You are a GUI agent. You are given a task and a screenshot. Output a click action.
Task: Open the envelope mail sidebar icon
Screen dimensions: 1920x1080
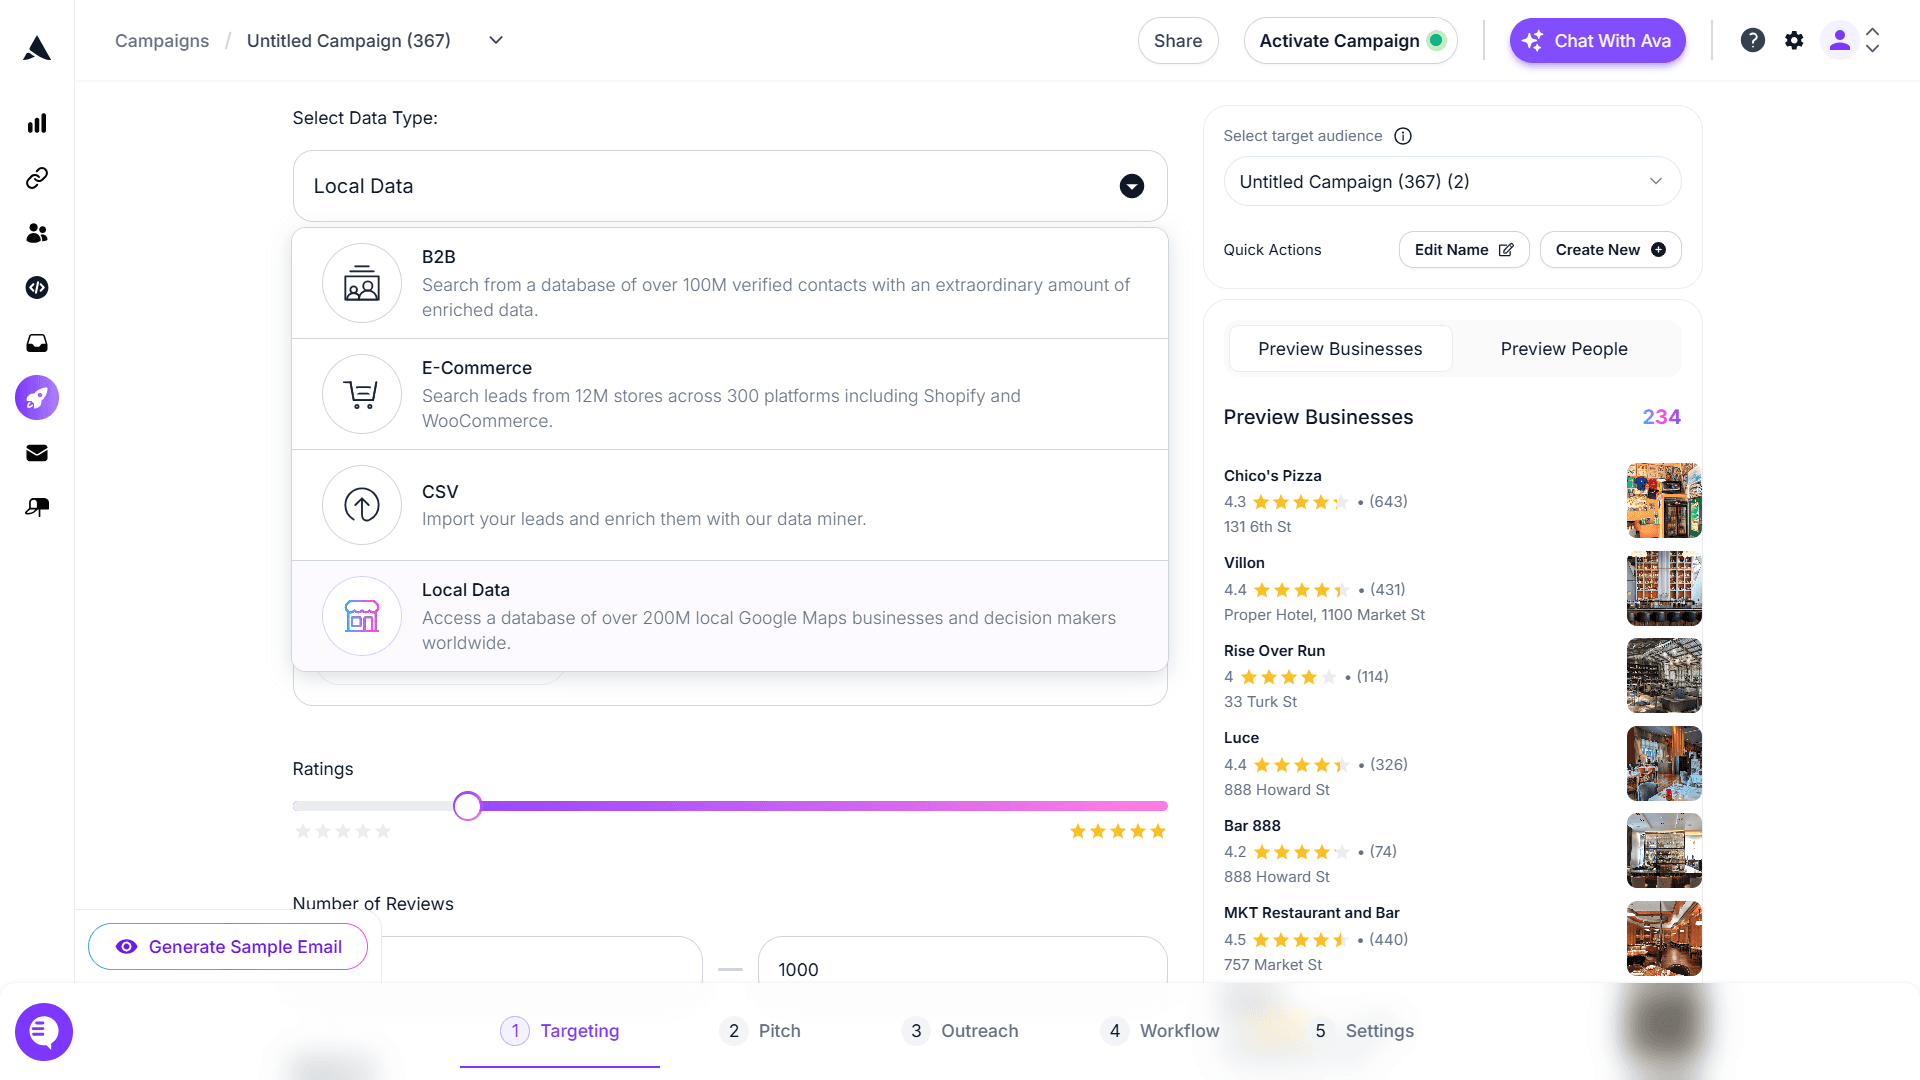click(37, 453)
